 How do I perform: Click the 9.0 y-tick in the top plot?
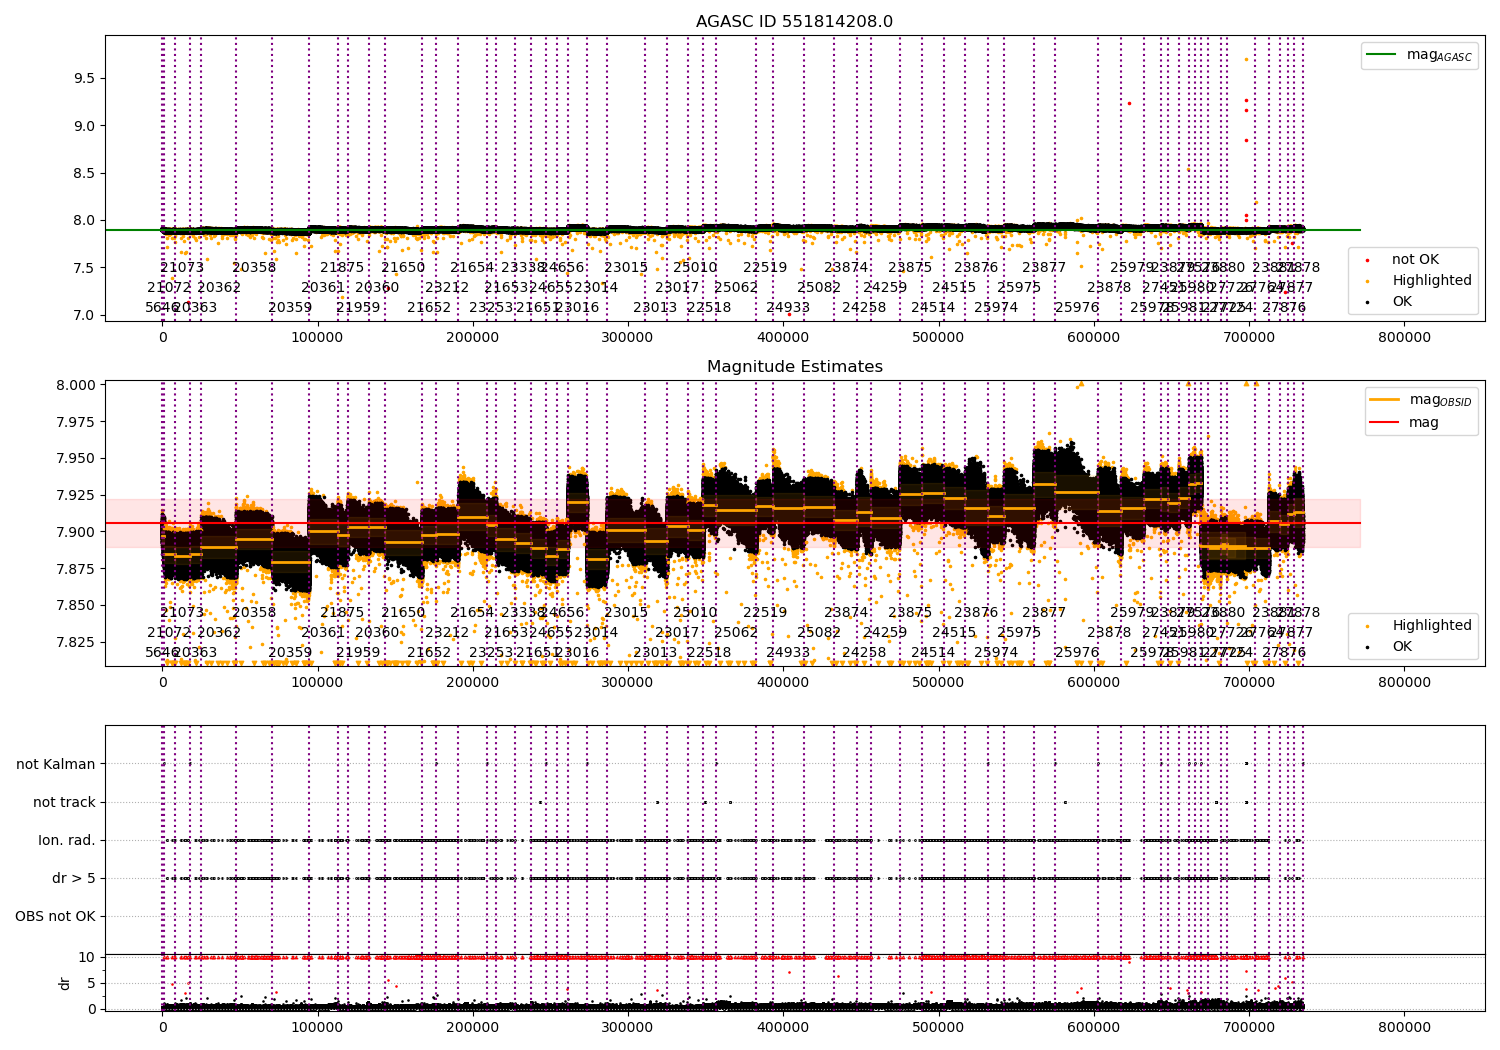tap(85, 126)
